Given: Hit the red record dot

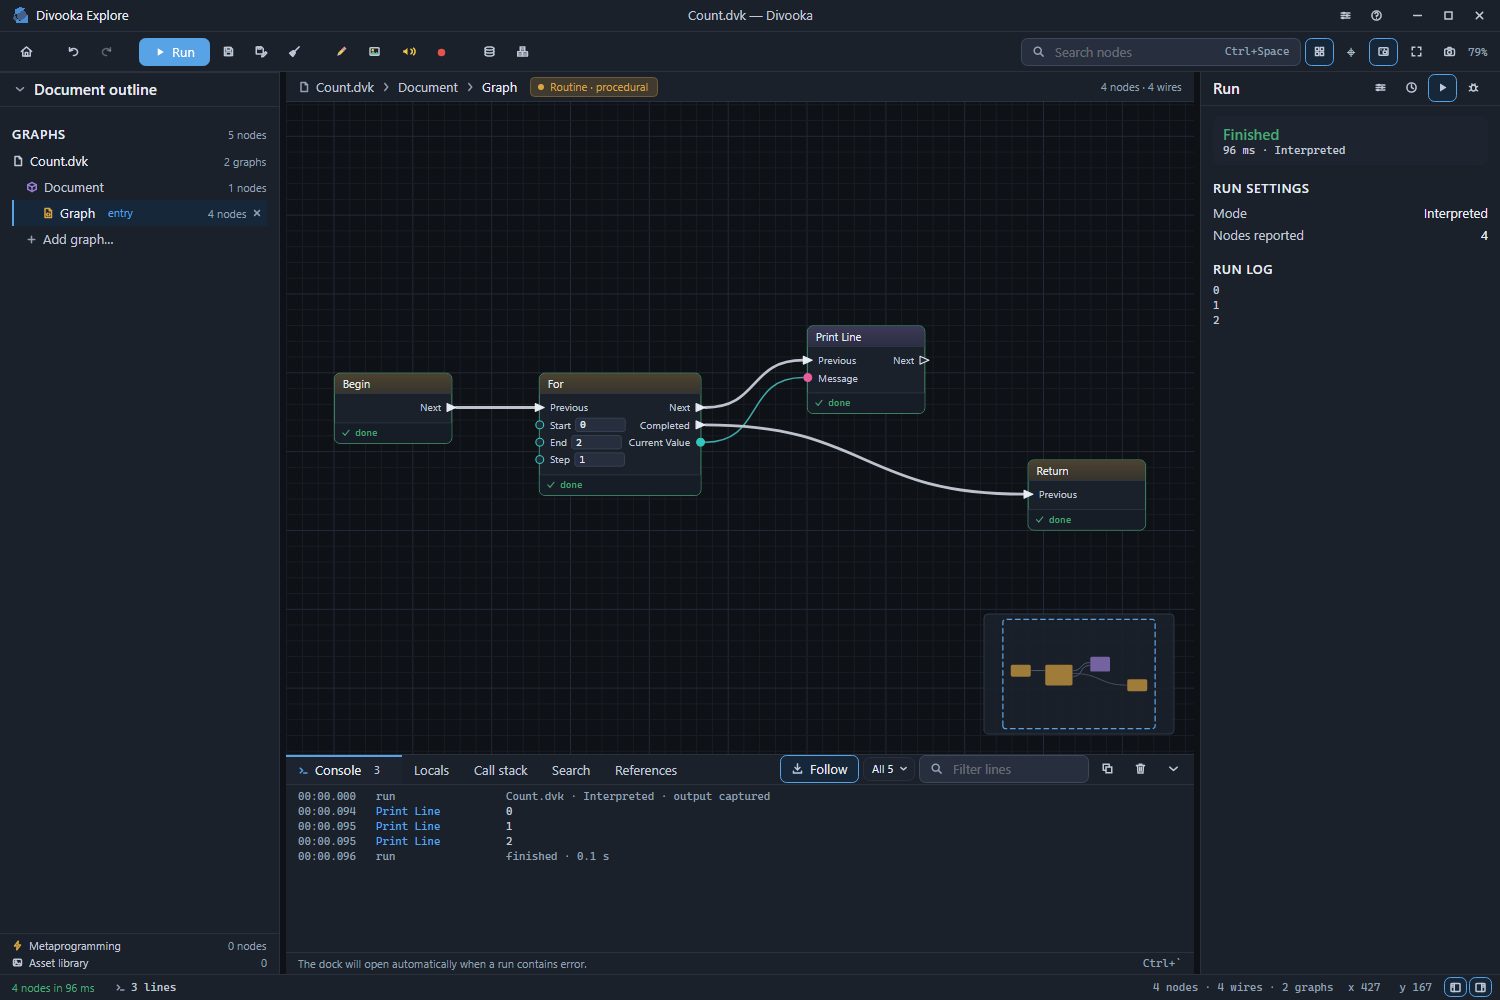Looking at the screenshot, I should (441, 52).
